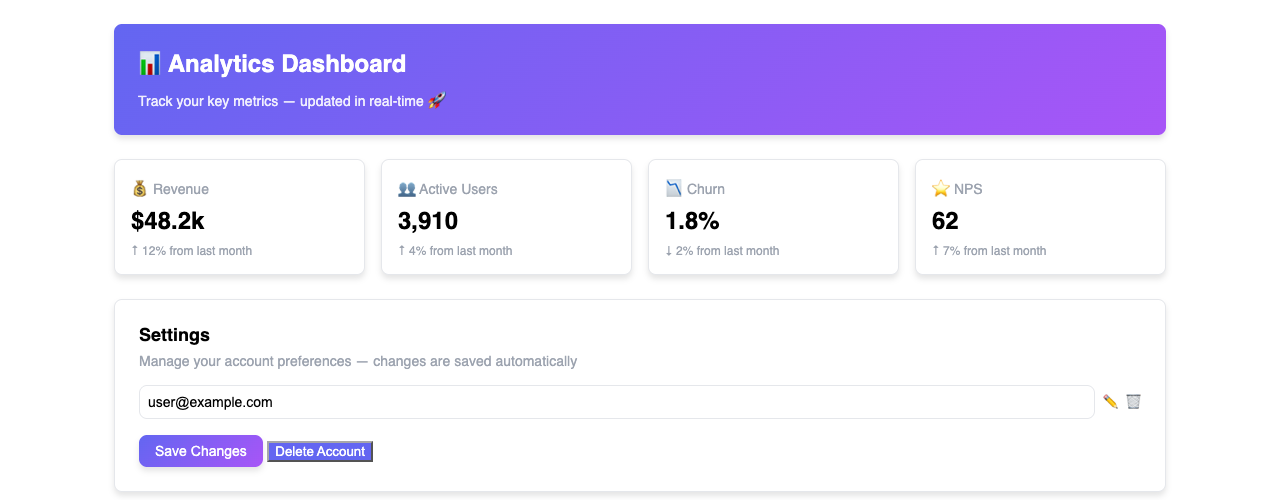The height and width of the screenshot is (500, 1280).
Task: Click the 3,910 active users value
Action: [x=428, y=221]
